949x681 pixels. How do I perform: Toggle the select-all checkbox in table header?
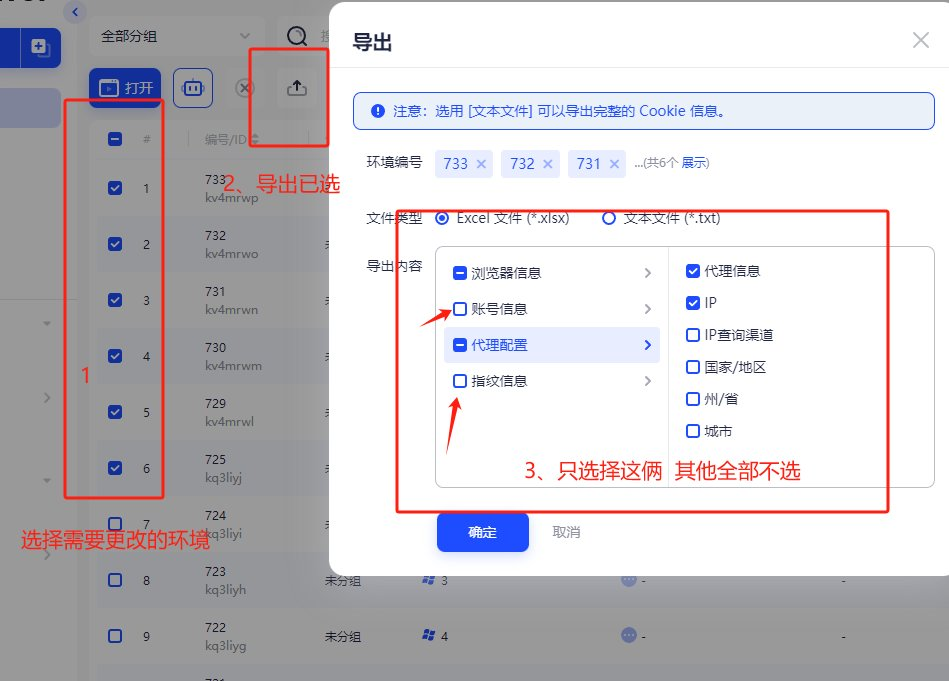(115, 139)
